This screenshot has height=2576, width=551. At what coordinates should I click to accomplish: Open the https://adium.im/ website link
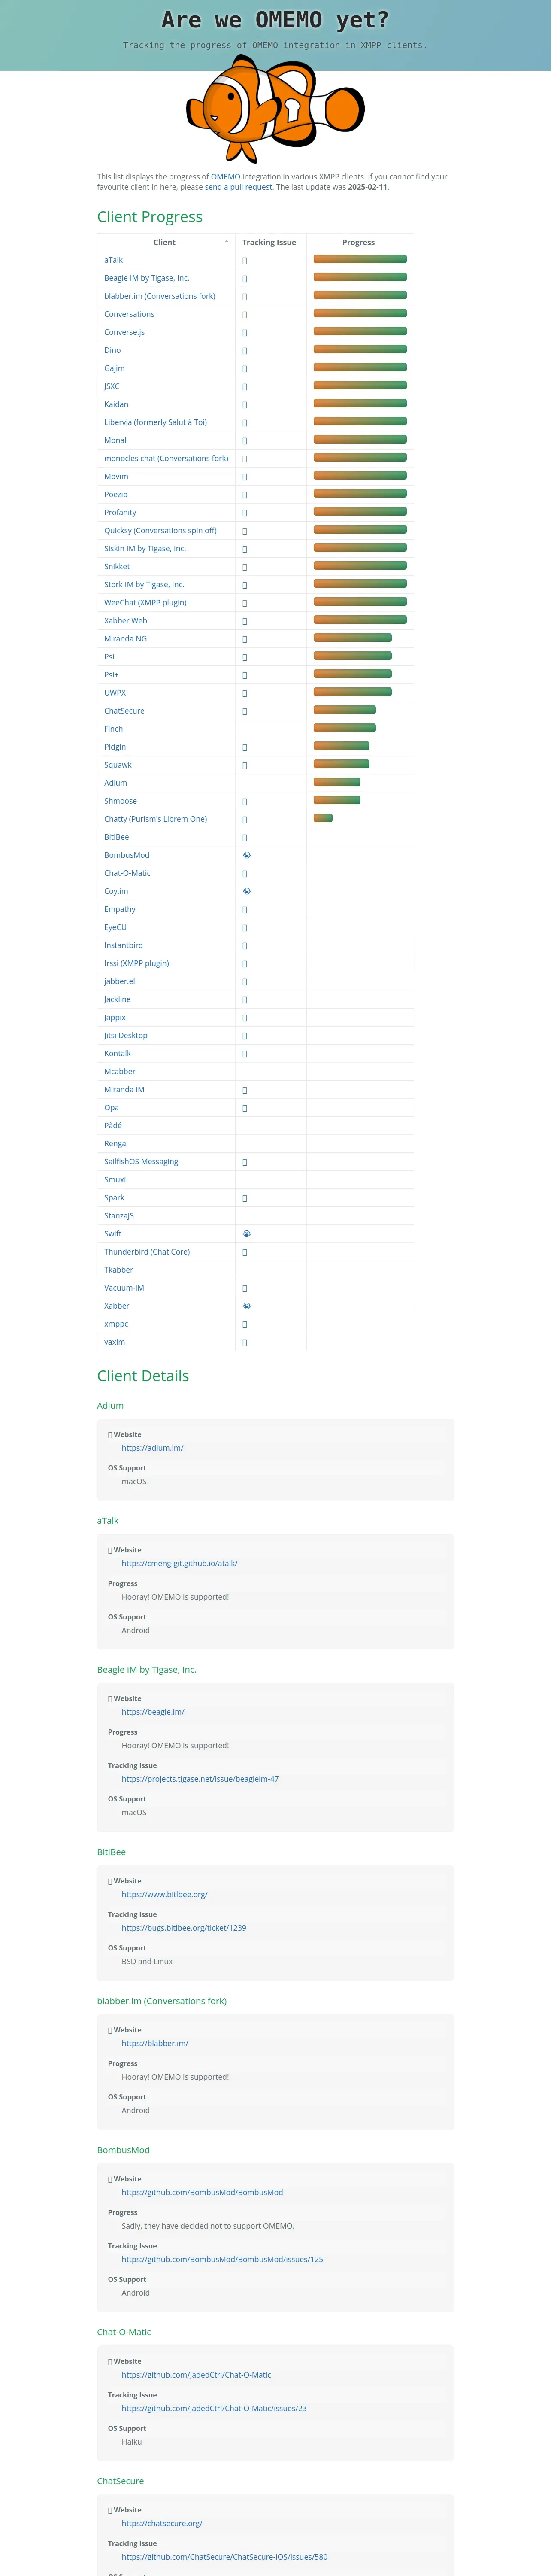click(x=152, y=1448)
